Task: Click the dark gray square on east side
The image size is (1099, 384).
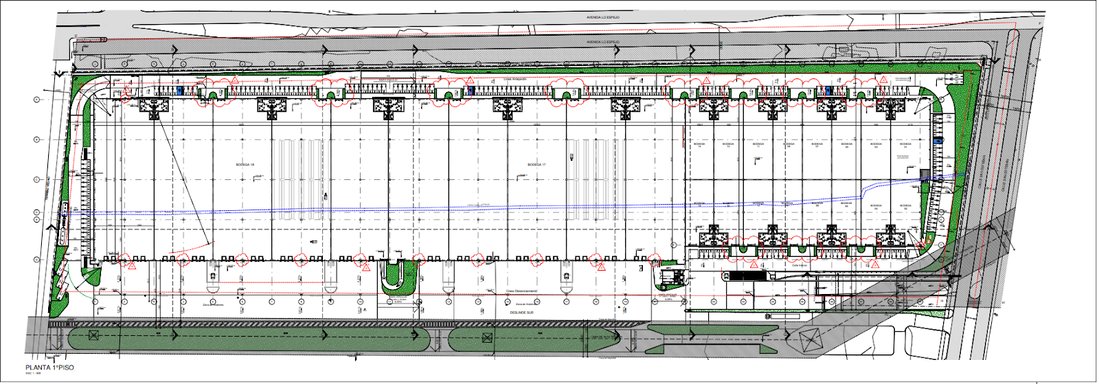Action: (x=924, y=174)
